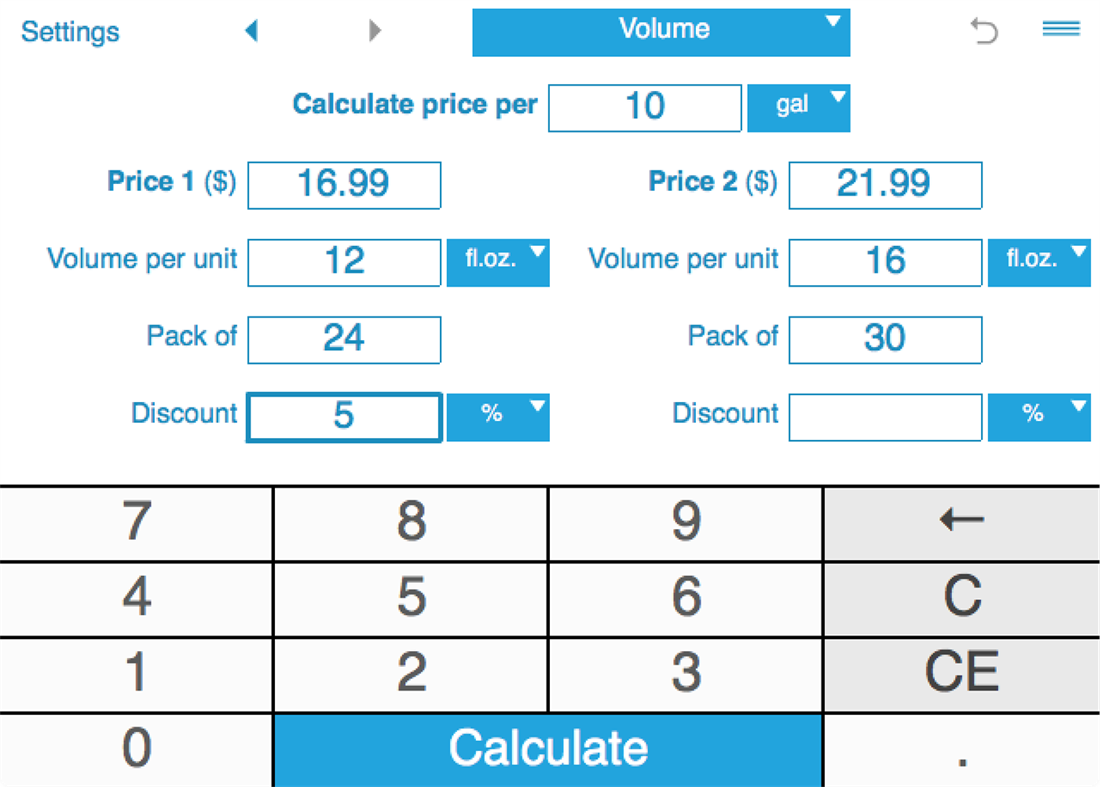Viewport: 1100px width, 787px height.
Task: Click the Pack of 24 field
Action: tap(344, 339)
